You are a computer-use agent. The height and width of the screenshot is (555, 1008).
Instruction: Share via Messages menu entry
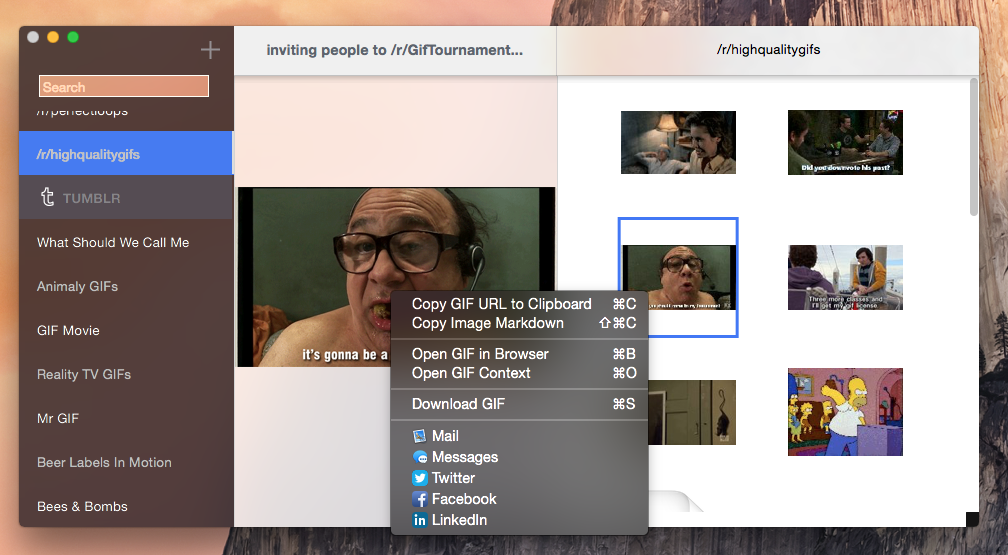coord(519,457)
